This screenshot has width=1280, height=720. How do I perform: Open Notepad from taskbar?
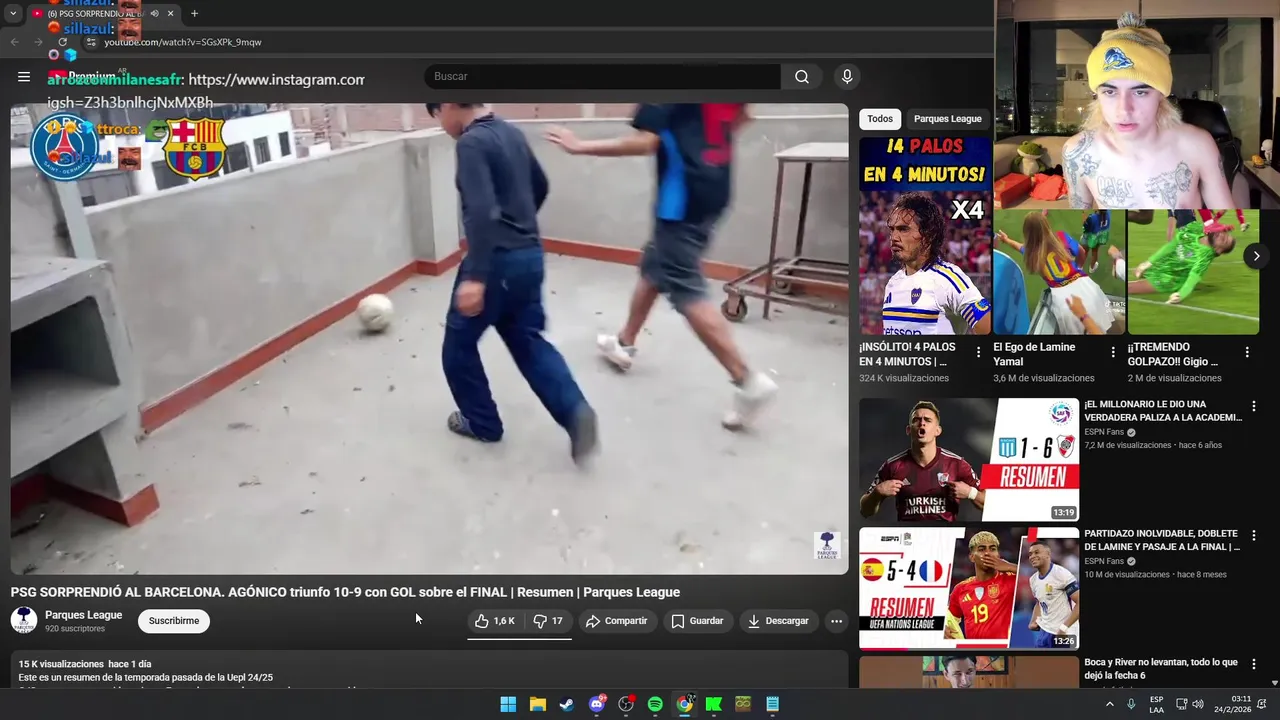pyautogui.click(x=772, y=704)
